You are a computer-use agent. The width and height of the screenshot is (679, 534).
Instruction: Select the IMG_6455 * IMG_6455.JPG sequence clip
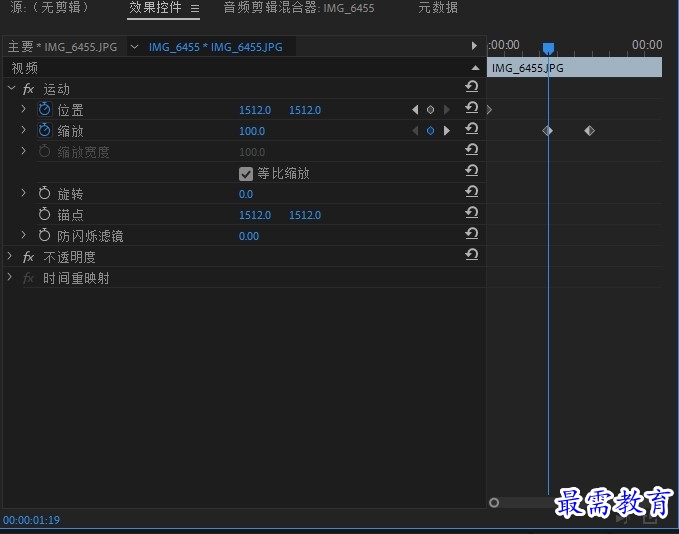click(x=216, y=47)
